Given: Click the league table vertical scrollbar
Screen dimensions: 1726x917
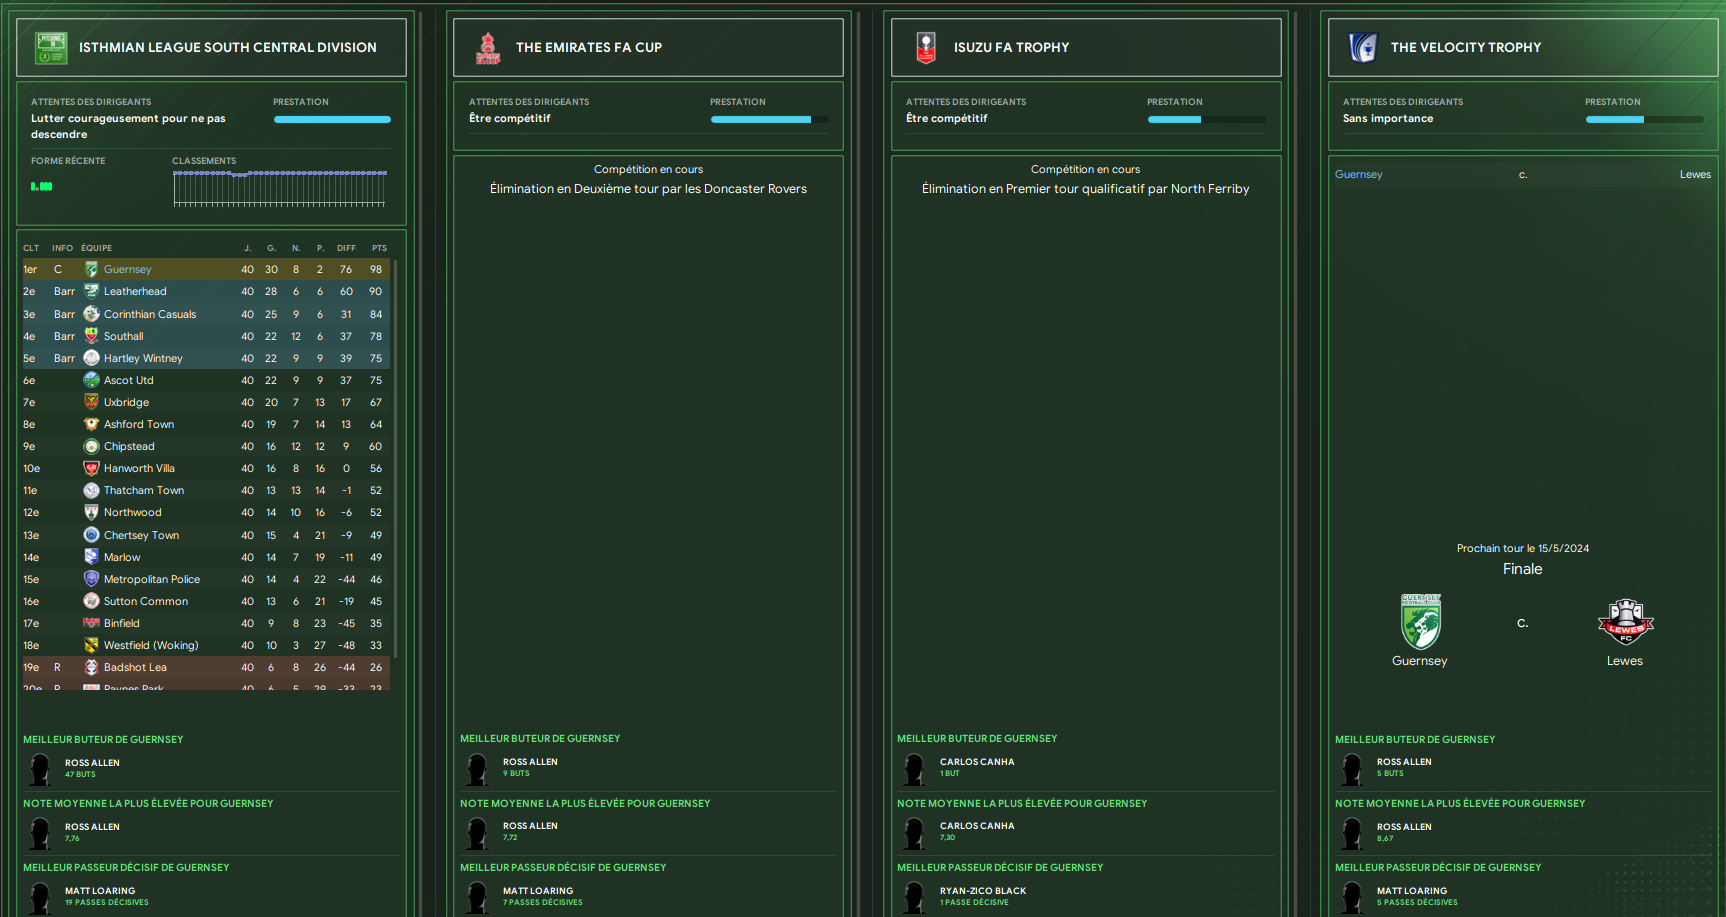Looking at the screenshot, I should [396, 459].
